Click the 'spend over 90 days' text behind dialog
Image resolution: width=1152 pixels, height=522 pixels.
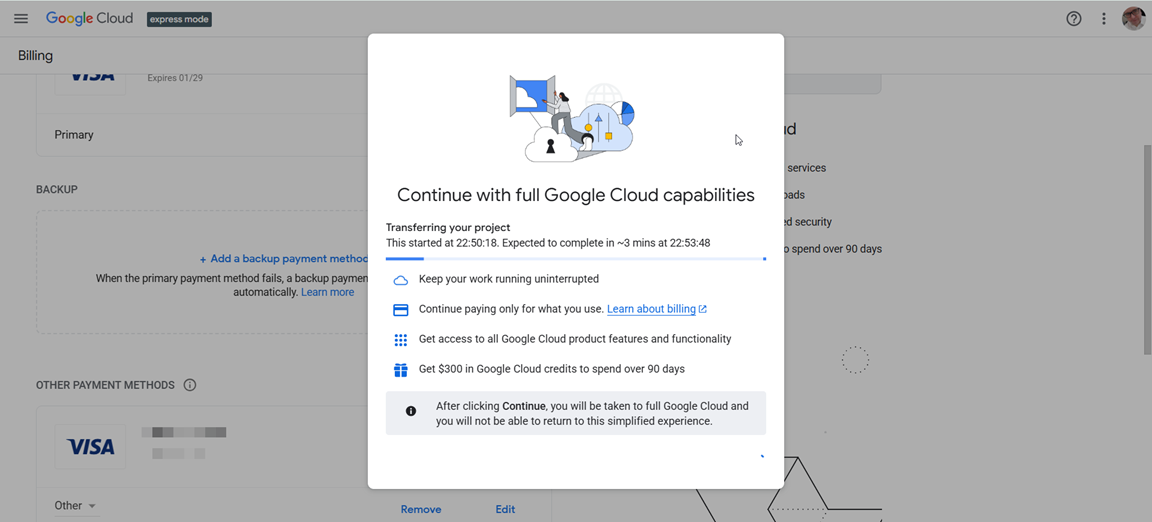tap(832, 249)
